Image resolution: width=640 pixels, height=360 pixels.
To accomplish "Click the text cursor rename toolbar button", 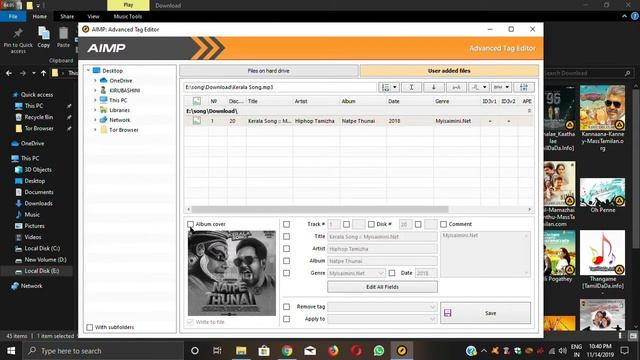I will 411,87.
